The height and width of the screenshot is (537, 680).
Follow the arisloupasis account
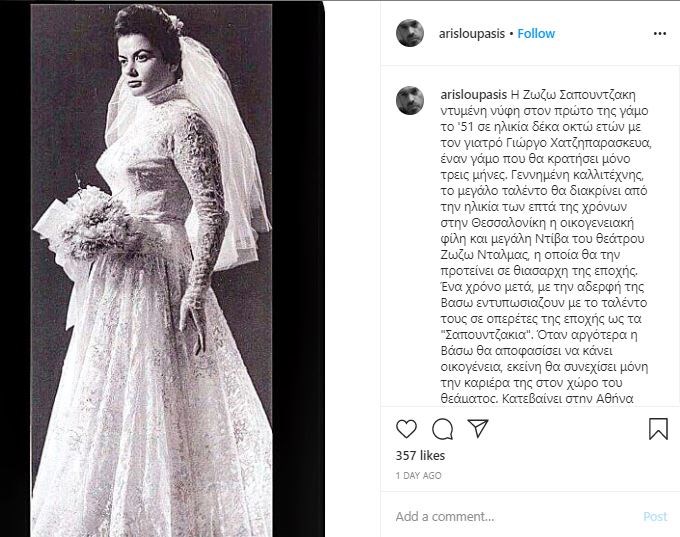click(x=536, y=33)
